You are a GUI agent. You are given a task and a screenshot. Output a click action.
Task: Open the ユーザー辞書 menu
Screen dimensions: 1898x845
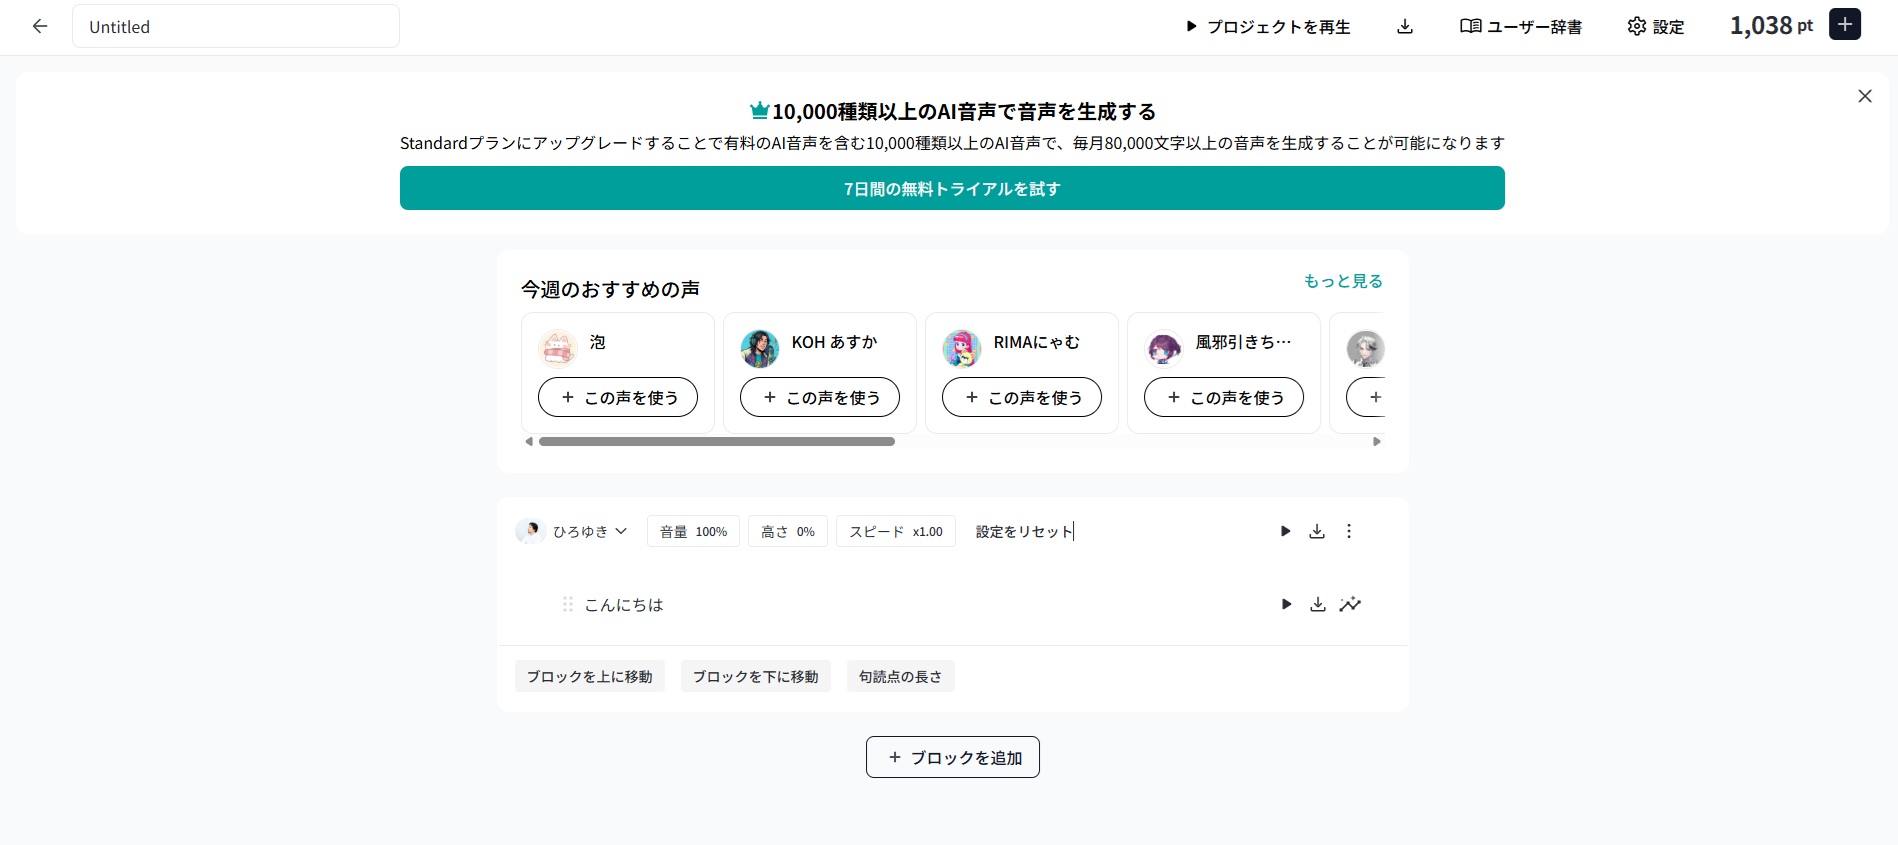coord(1521,27)
